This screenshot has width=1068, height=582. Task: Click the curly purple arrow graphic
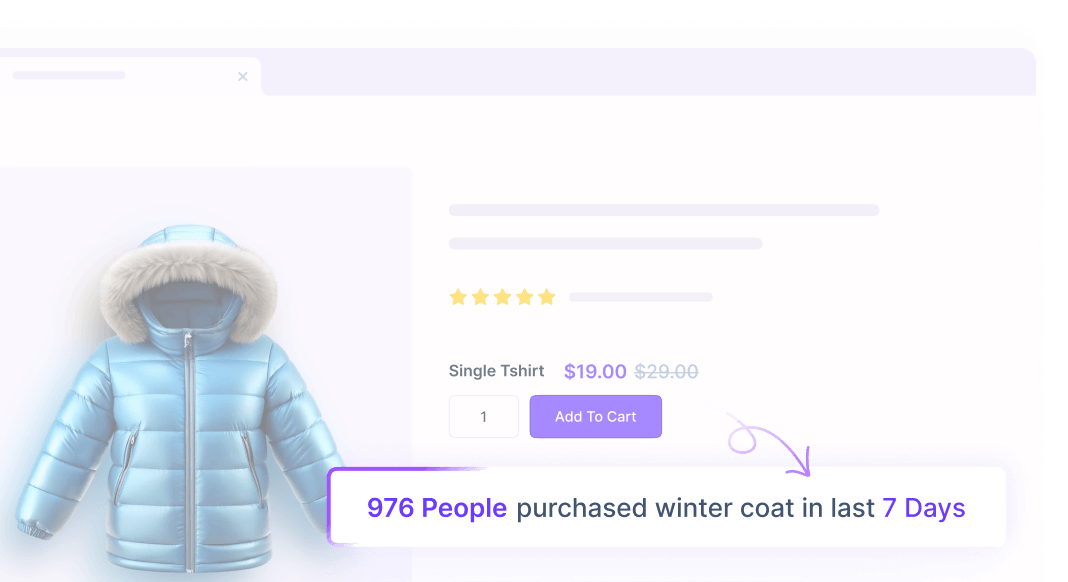click(770, 443)
